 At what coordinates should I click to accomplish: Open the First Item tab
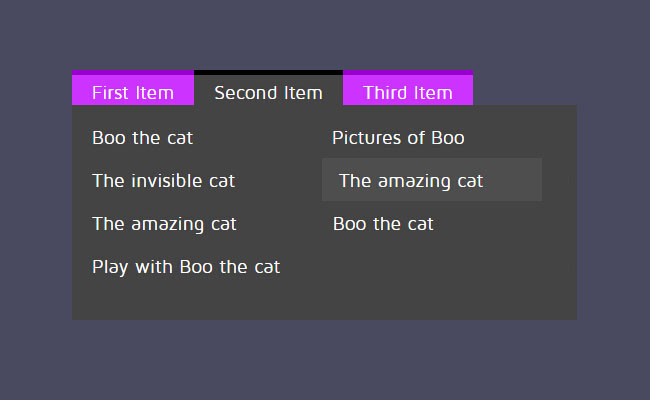132,93
